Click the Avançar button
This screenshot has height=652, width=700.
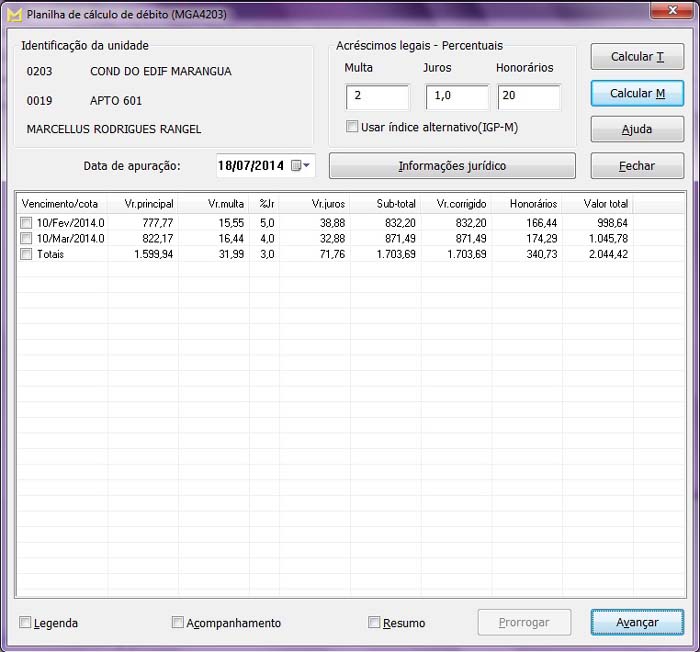click(637, 622)
